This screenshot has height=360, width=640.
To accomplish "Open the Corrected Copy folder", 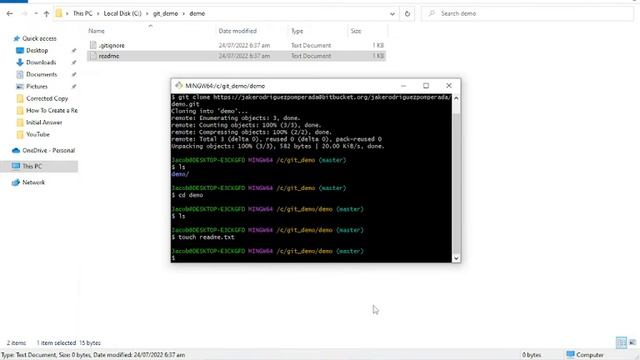I will (x=47, y=98).
